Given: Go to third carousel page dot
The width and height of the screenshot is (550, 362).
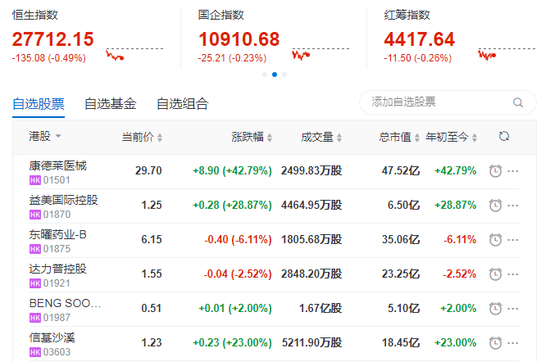Looking at the screenshot, I should 284,74.
